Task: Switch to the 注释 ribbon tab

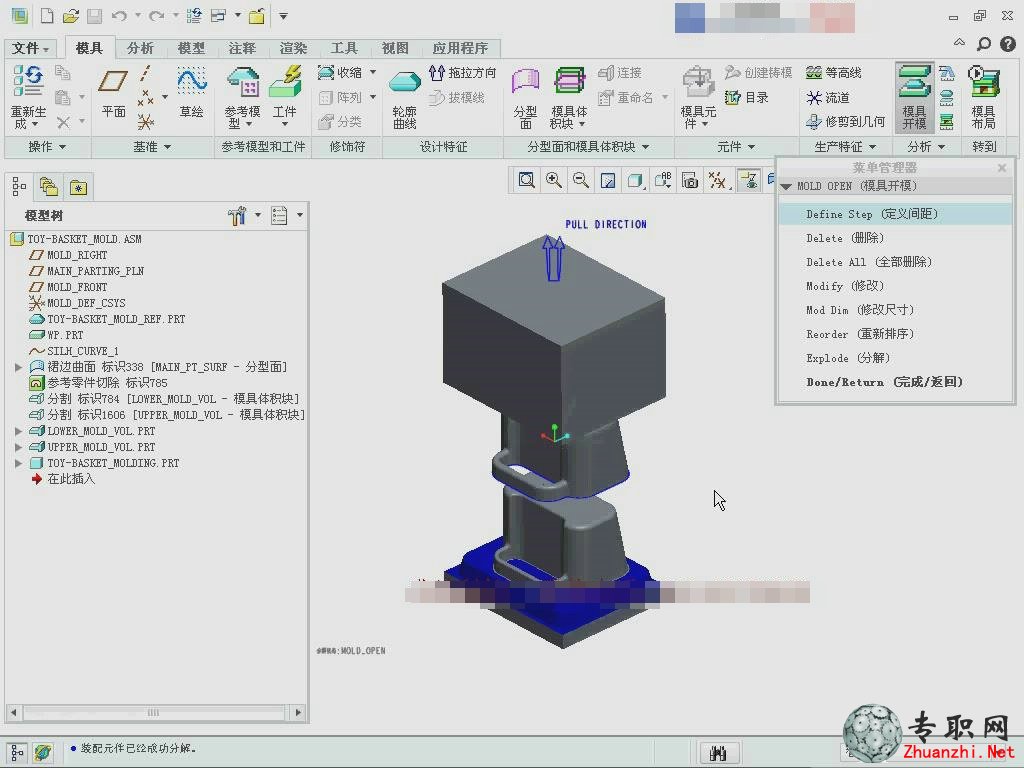Action: point(242,48)
